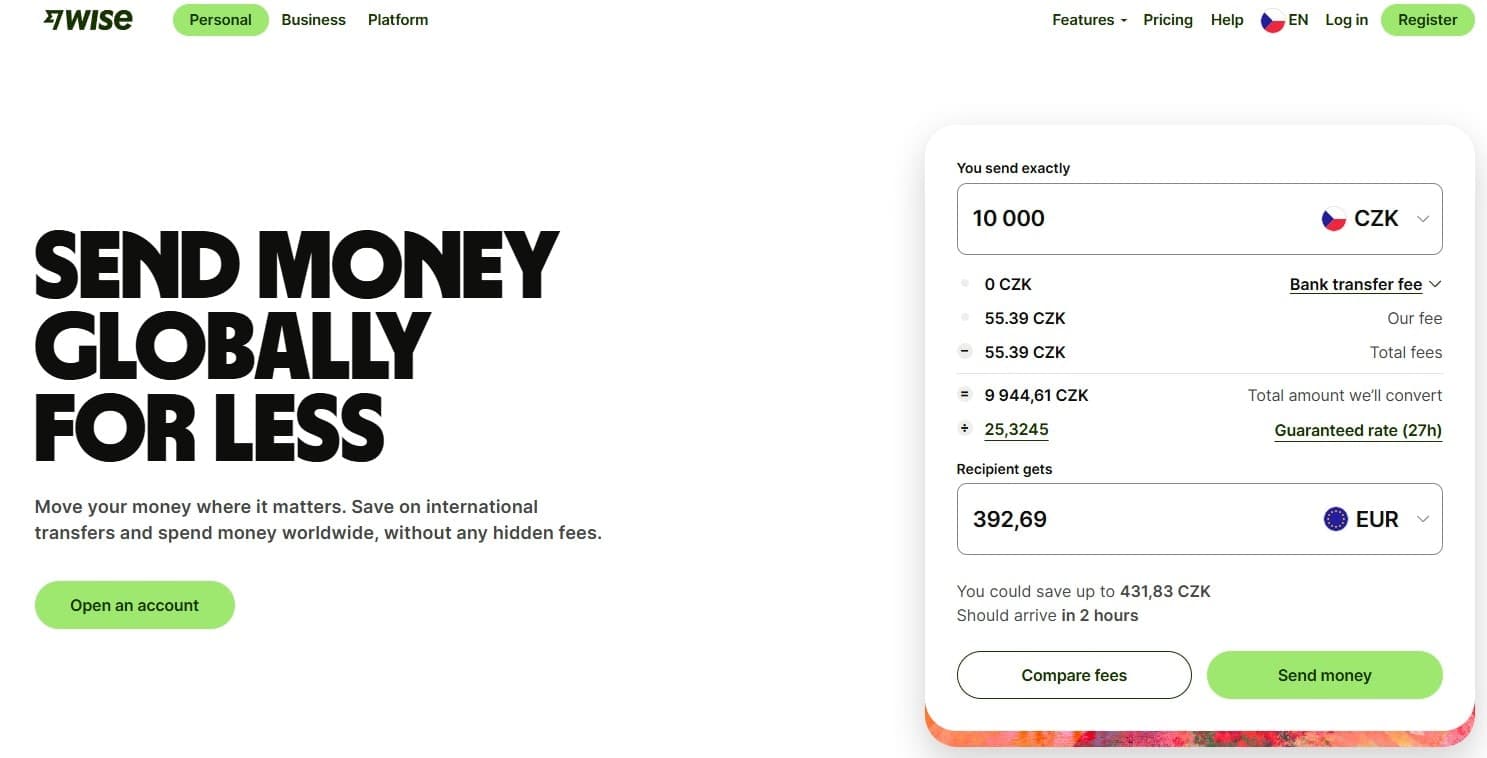Open the Platform section
Viewport: 1487px width, 758px height.
[x=398, y=20]
